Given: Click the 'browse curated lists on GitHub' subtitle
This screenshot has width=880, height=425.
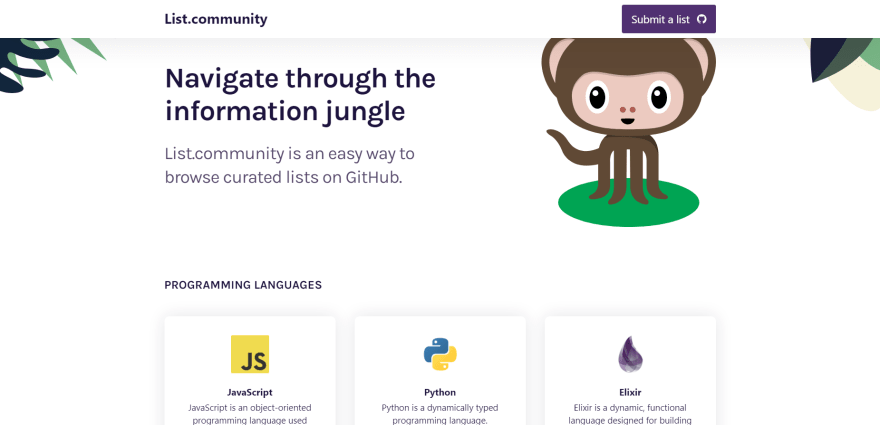Looking at the screenshot, I should coord(290,166).
